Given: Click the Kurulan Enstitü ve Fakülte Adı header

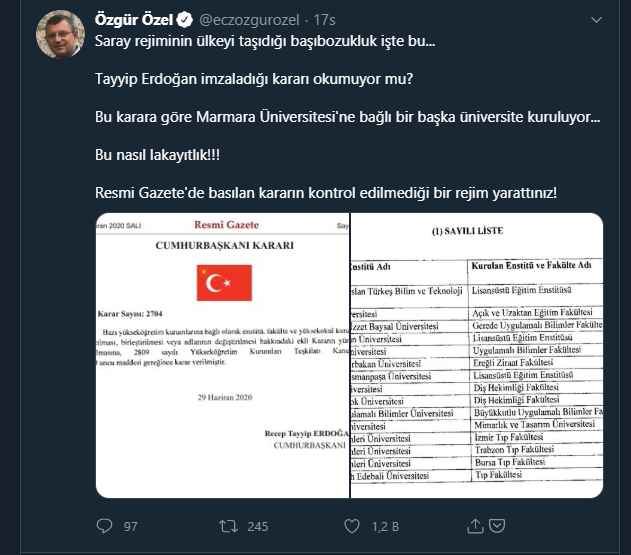Looking at the screenshot, I should coord(531,265).
